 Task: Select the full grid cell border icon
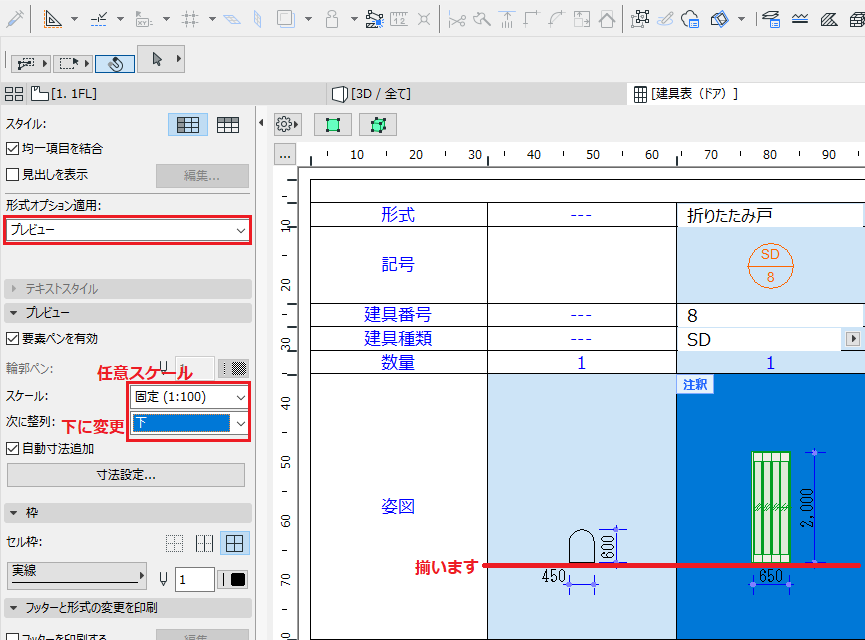pos(234,543)
